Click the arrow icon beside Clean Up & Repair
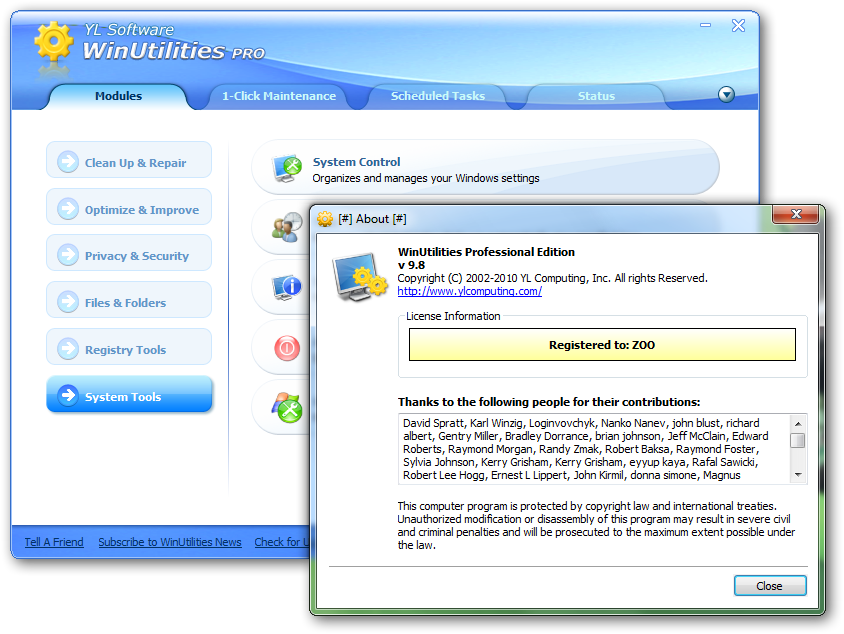This screenshot has height=634, width=844. [x=68, y=161]
